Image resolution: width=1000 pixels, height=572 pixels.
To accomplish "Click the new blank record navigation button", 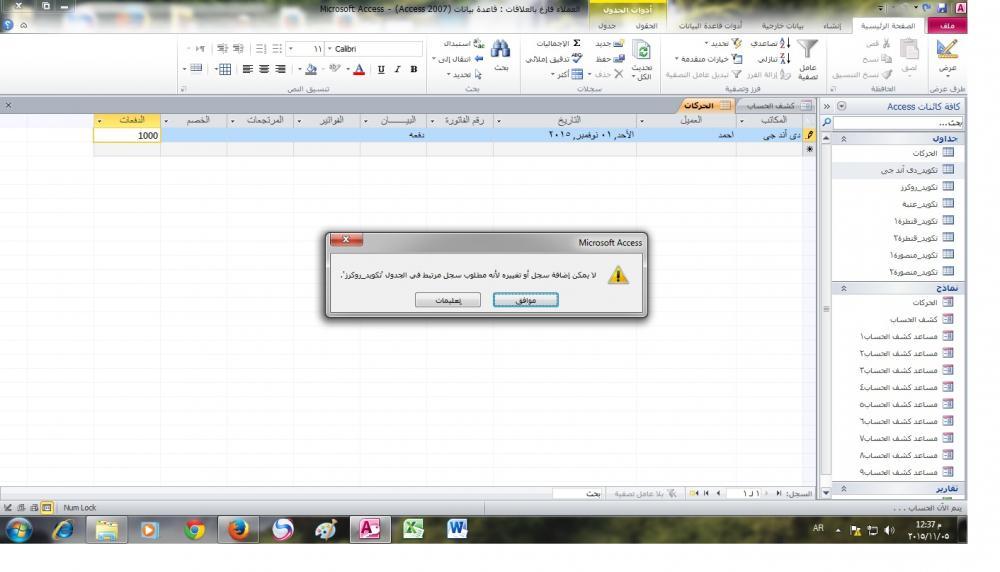I will point(694,493).
